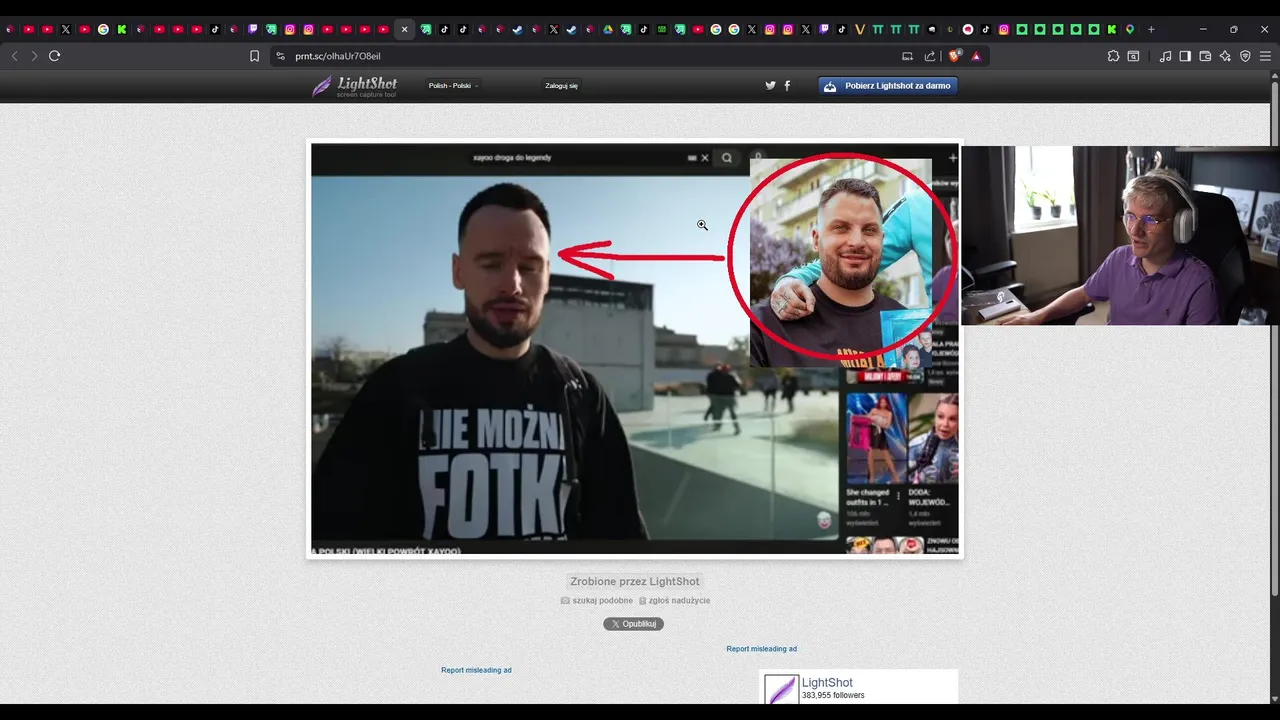This screenshot has width=1280, height=720.
Task: Reload the prnt.sc page
Action: coord(55,56)
